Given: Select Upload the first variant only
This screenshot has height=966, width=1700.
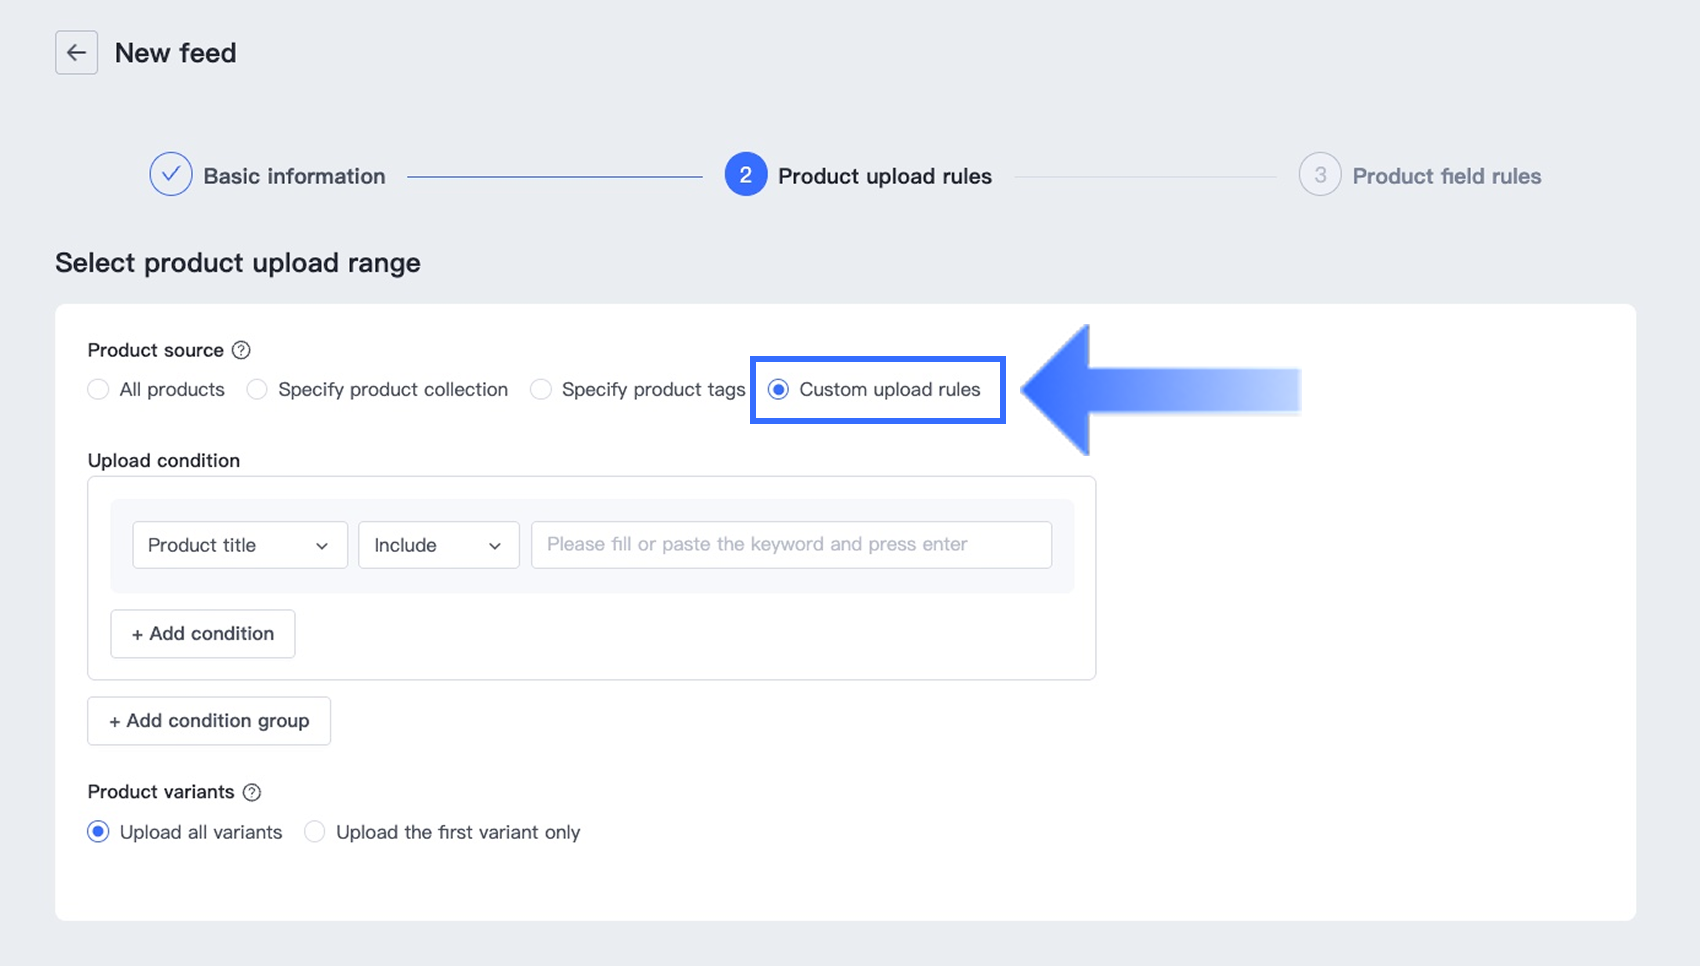Looking at the screenshot, I should click(315, 832).
